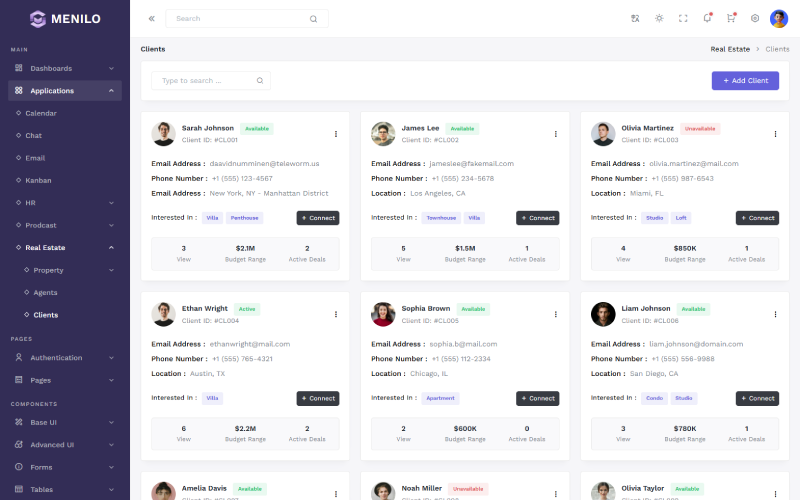Click Base UI icon in sidebar
The width and height of the screenshot is (800, 500).
[x=19, y=422]
